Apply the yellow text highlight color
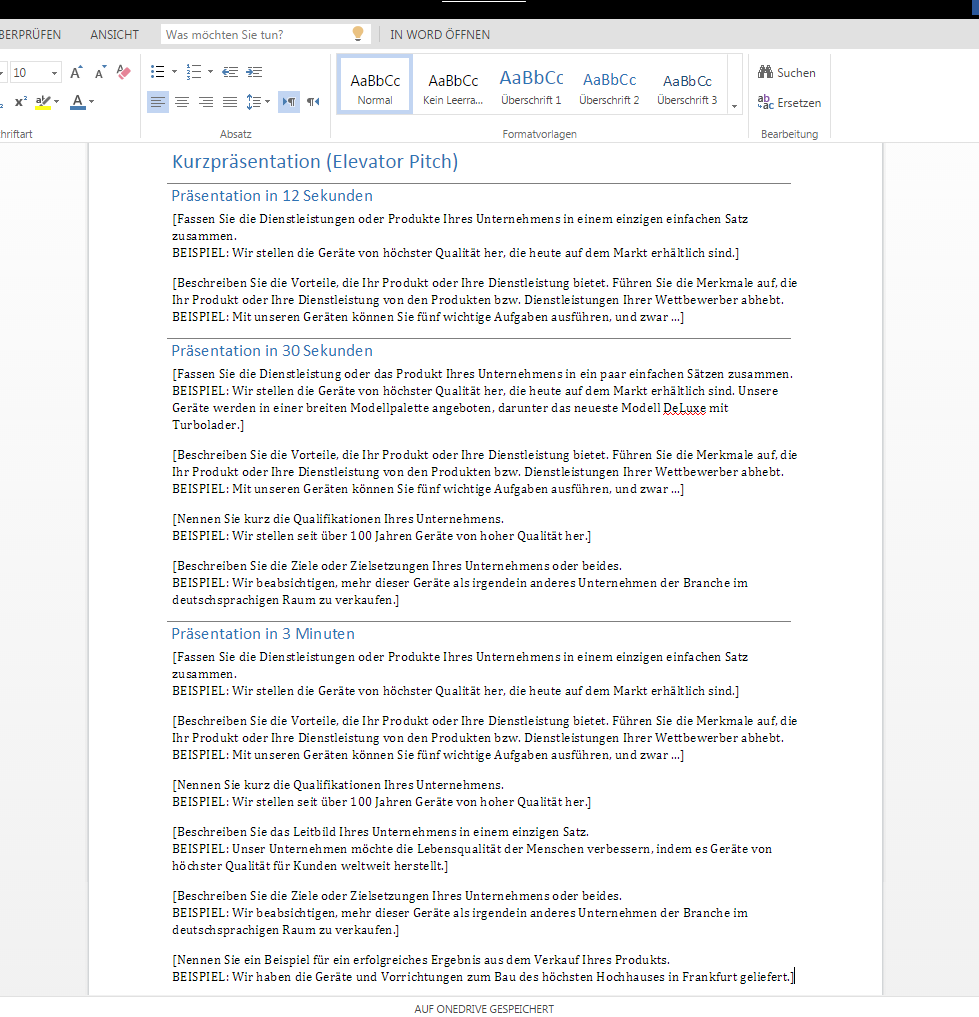 click(x=42, y=102)
